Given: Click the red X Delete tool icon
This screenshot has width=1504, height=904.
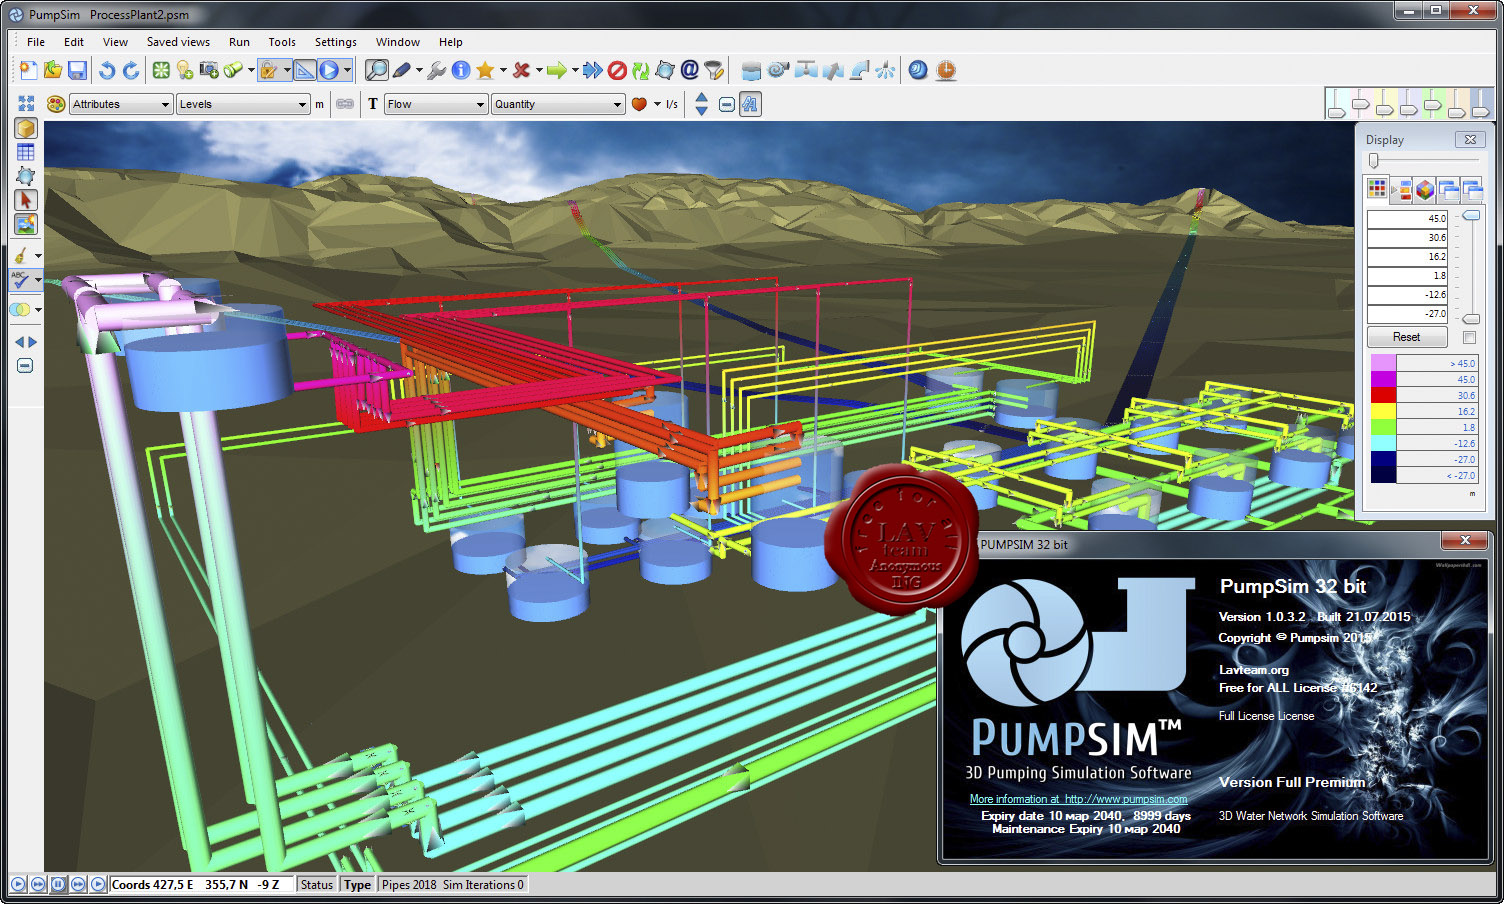Looking at the screenshot, I should 521,70.
